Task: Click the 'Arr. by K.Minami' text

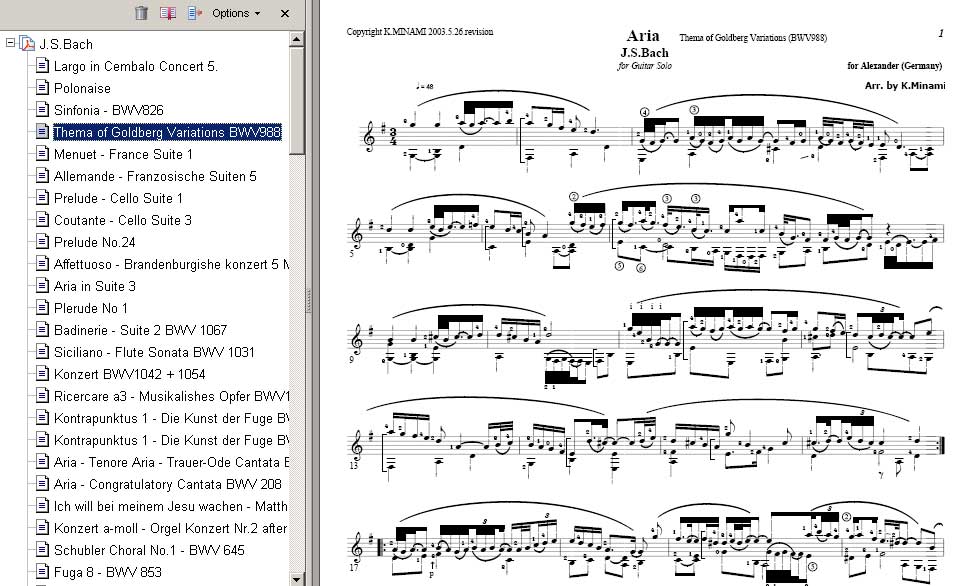Action: [x=905, y=86]
